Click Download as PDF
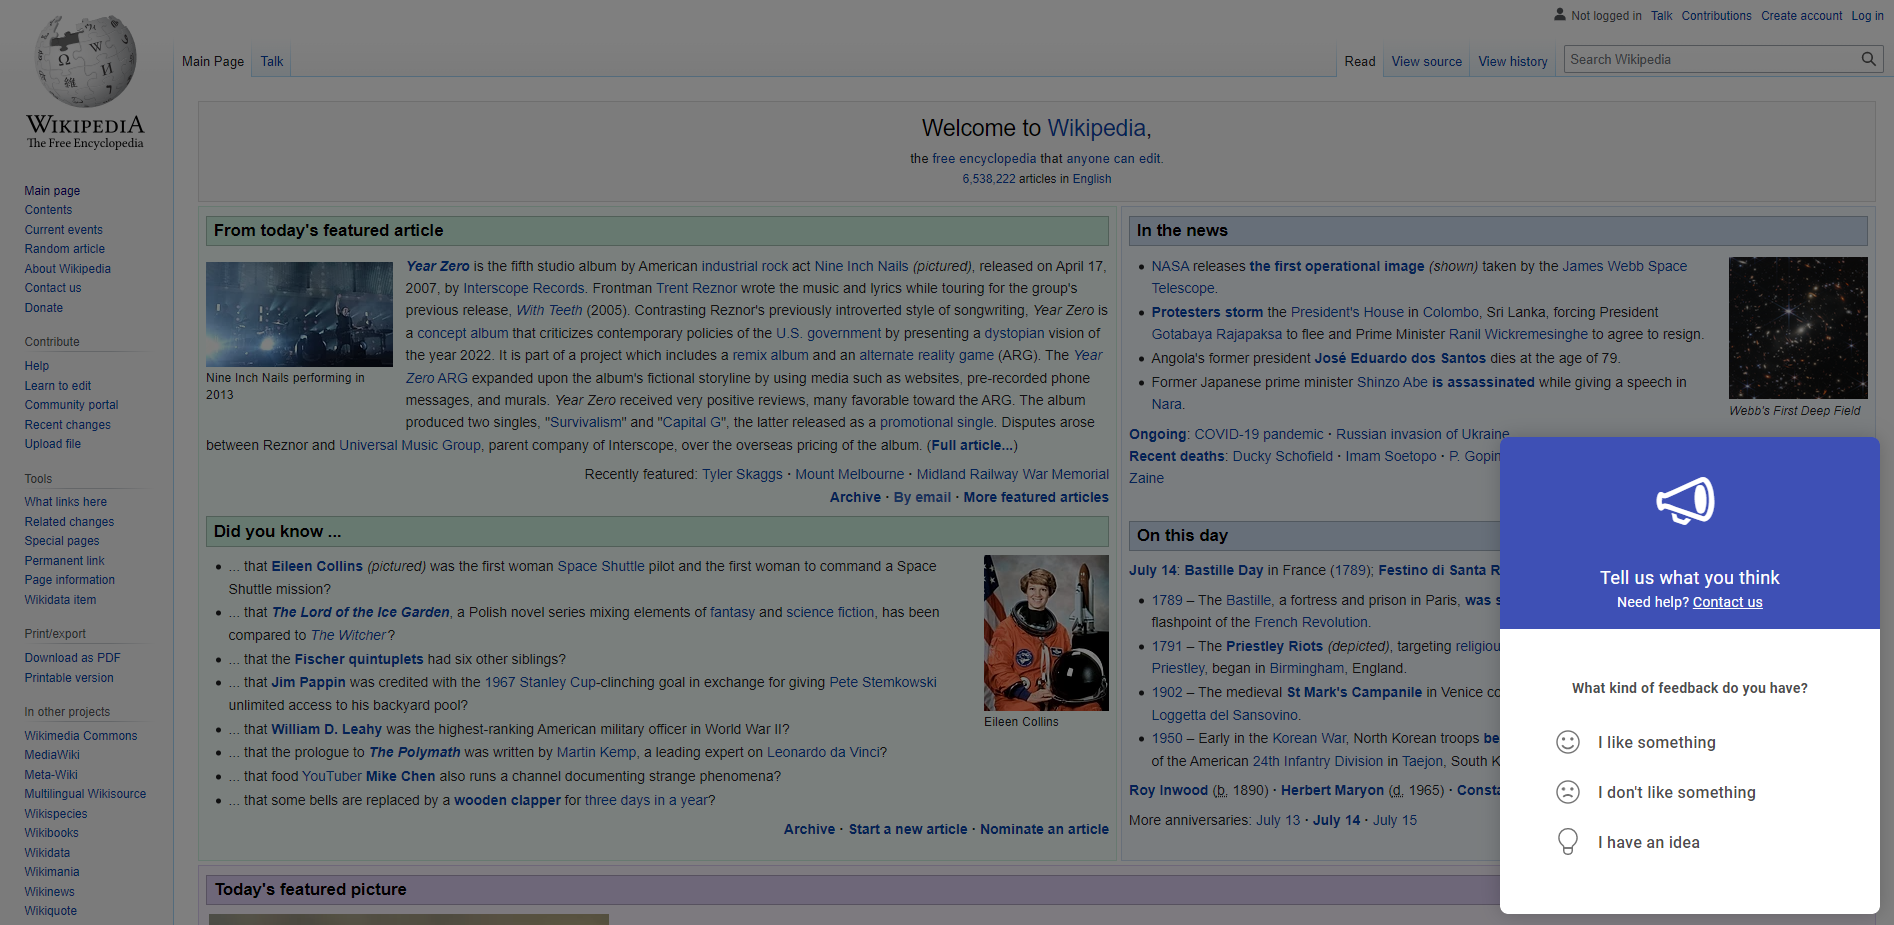Screen dimensions: 1894x925 pos(72,658)
